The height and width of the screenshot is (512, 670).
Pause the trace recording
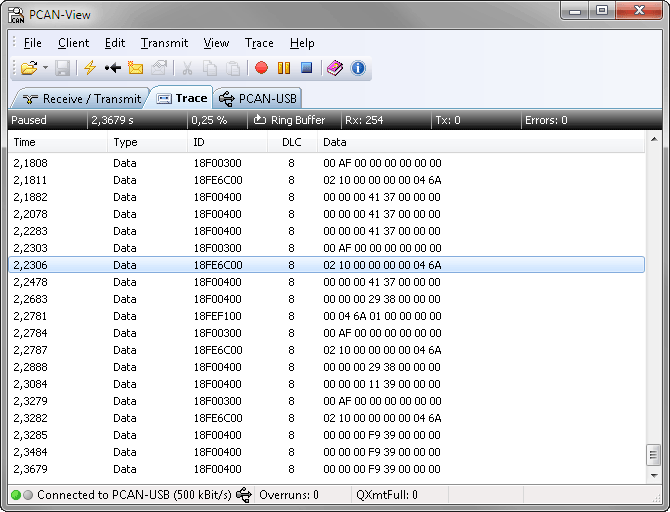284,68
